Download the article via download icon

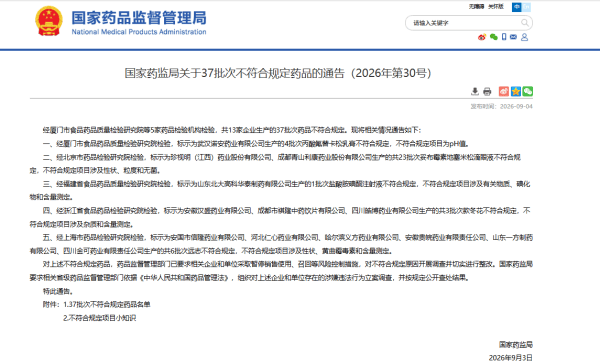[x=475, y=91]
